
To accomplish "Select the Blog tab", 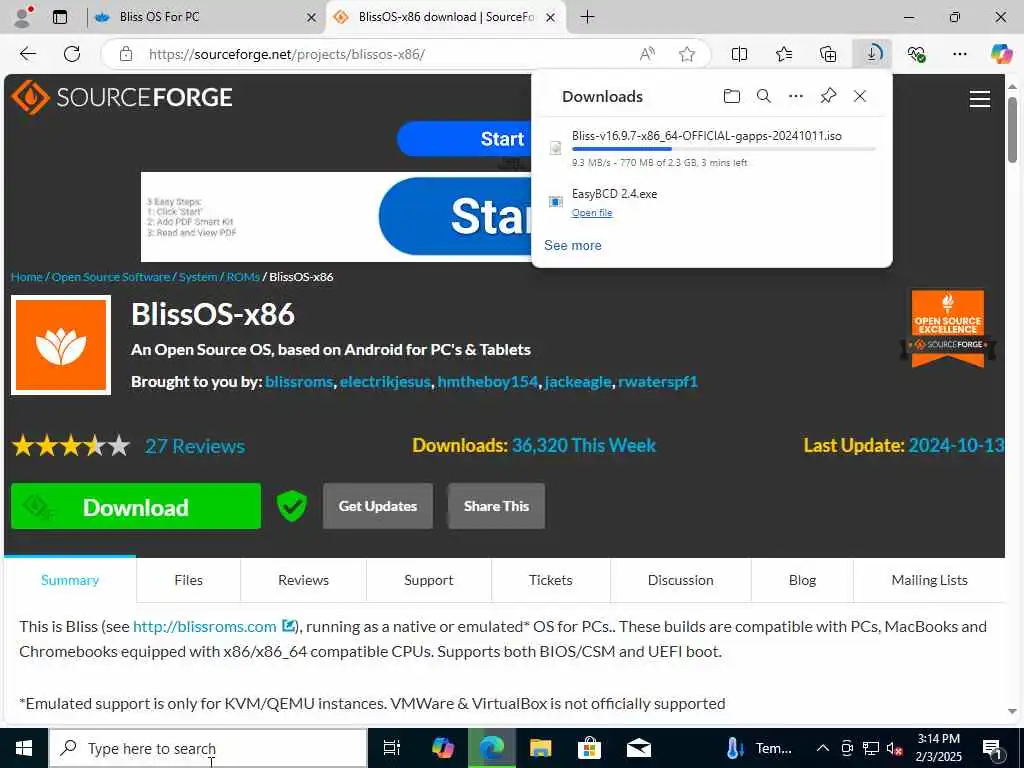I will coord(802,580).
